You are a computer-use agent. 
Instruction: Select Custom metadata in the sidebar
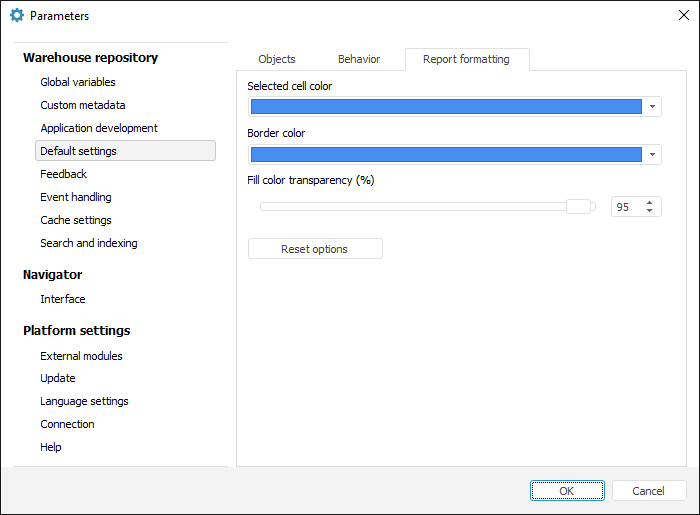(x=83, y=105)
